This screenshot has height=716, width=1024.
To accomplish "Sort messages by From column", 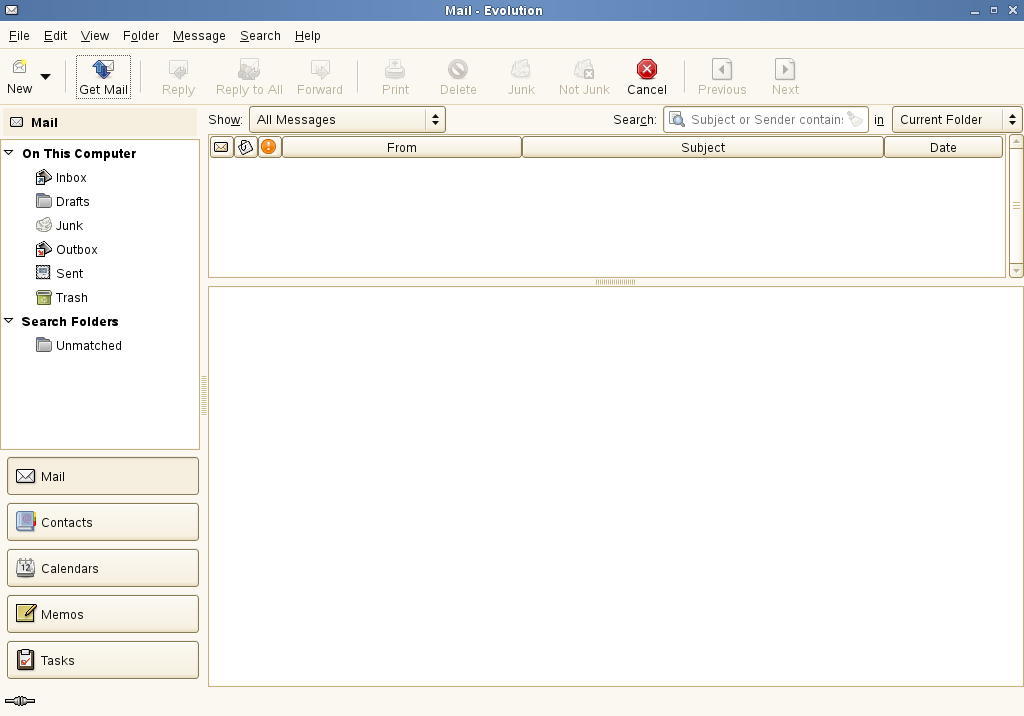I will [402, 147].
